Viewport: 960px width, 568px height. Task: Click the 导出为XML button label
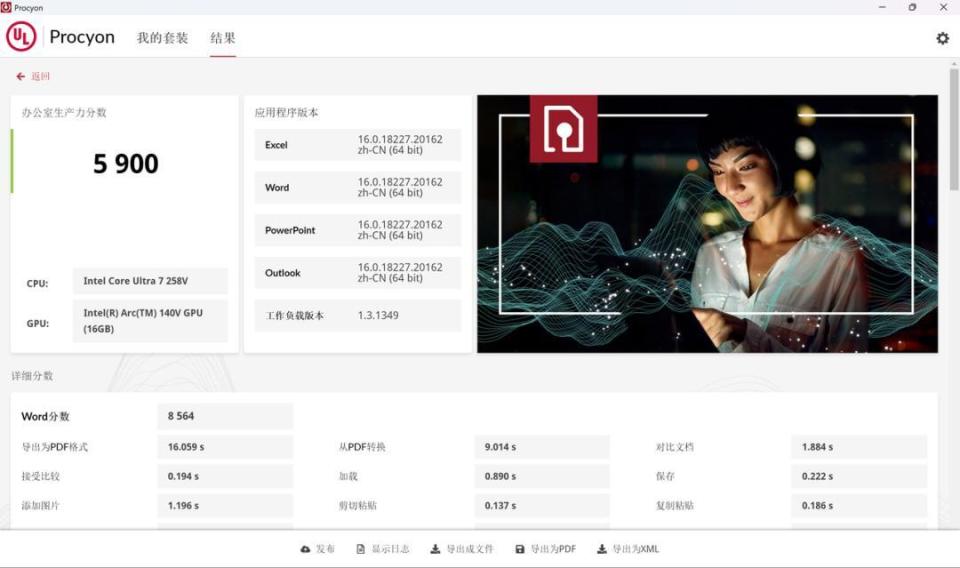point(636,549)
